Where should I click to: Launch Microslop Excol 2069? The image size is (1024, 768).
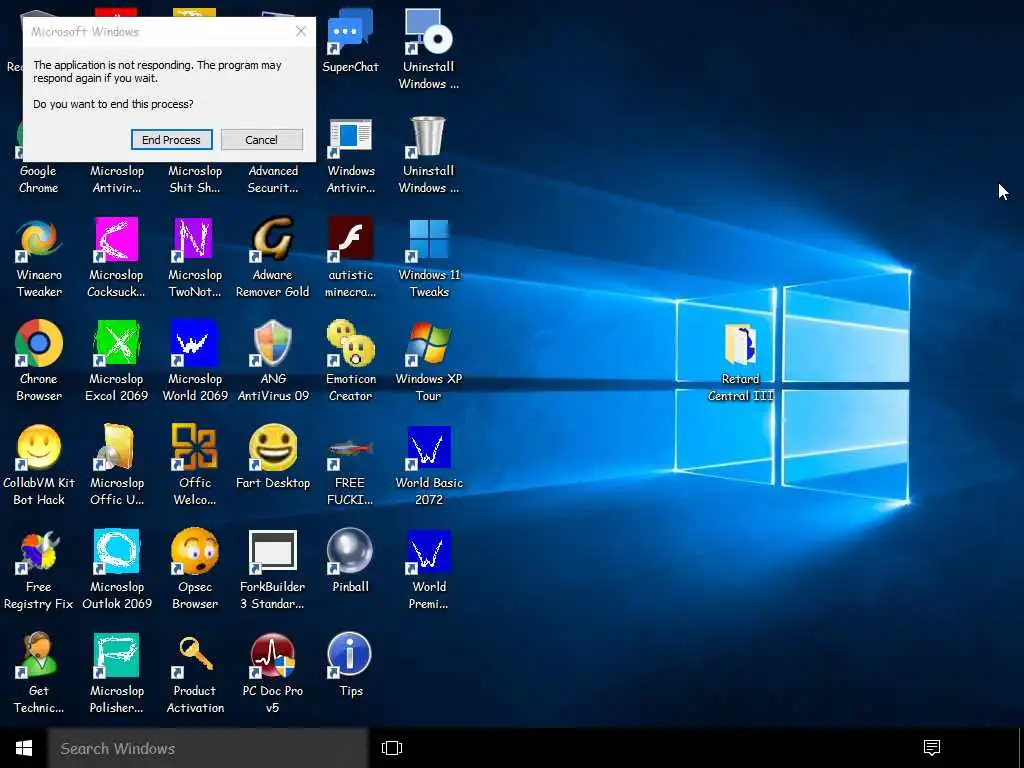tap(116, 361)
